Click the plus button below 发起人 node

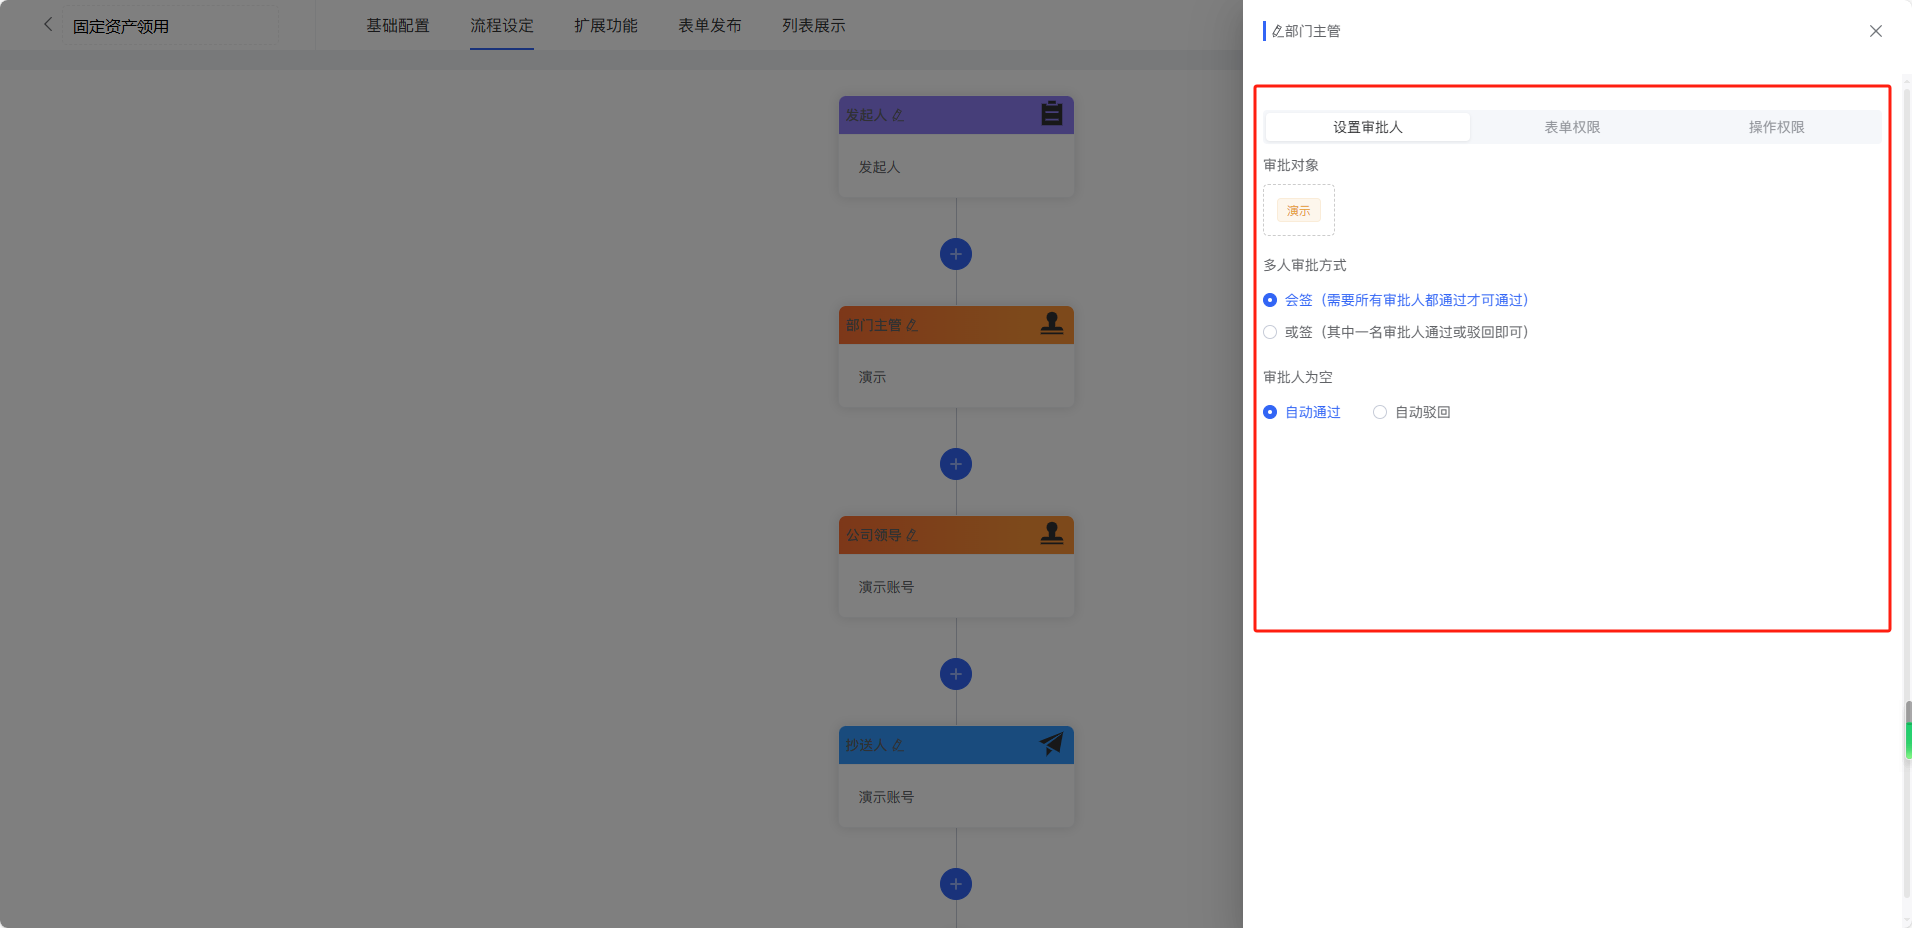tap(956, 254)
